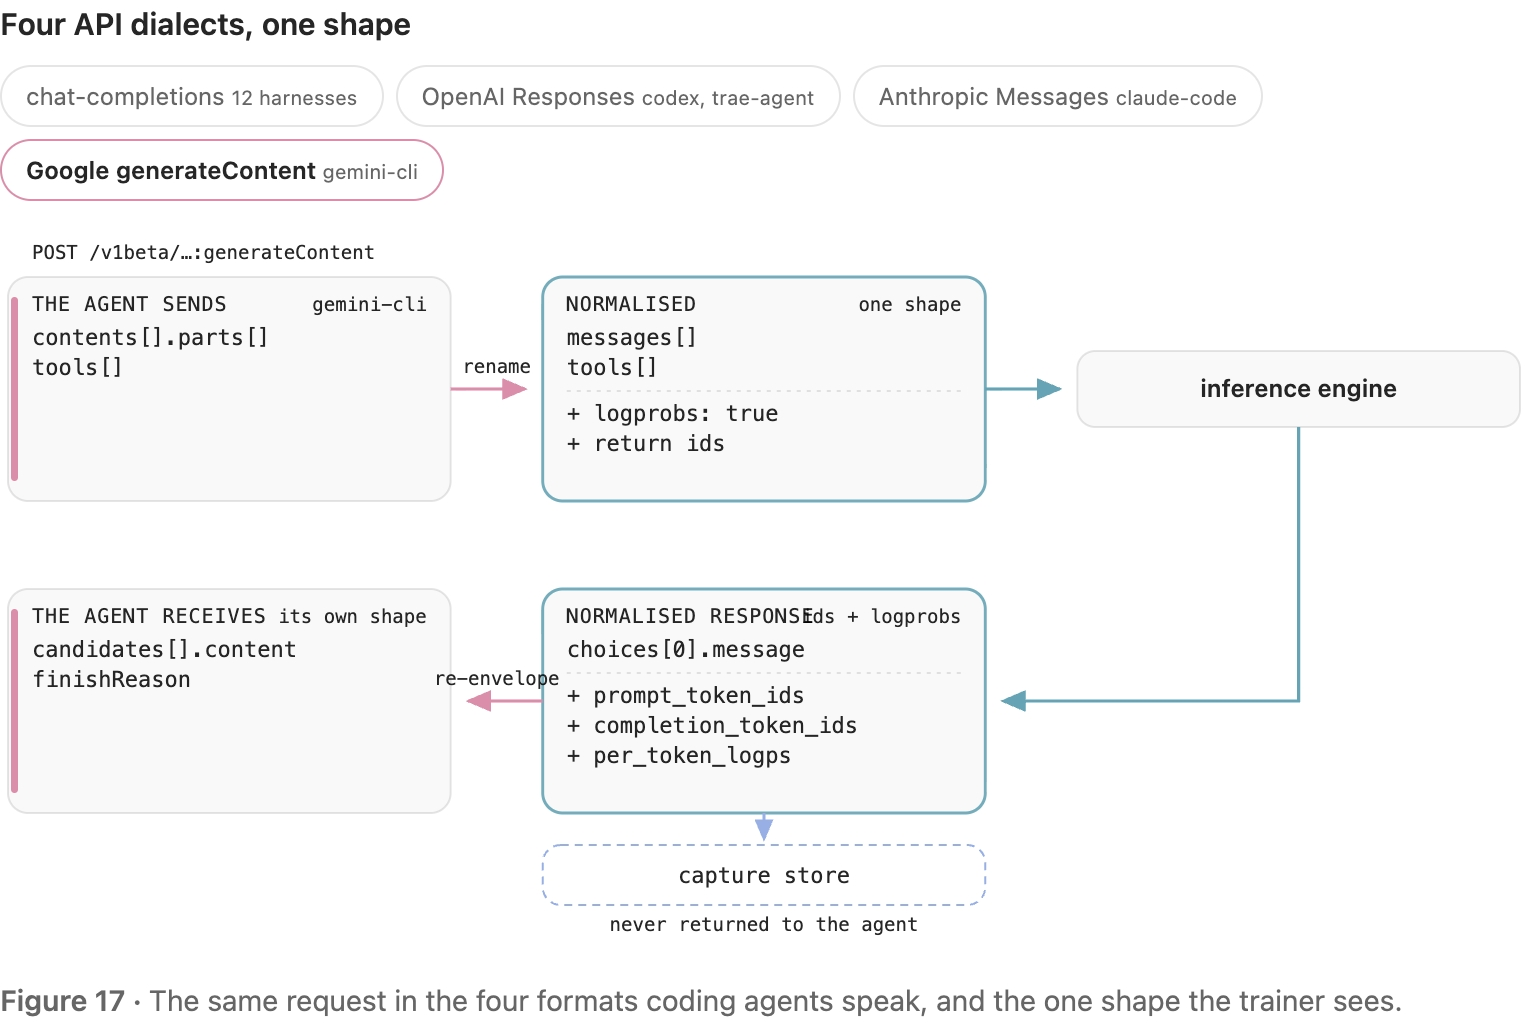The width and height of the screenshot is (1528, 1023).
Task: Click THE AGENT SENDS panel
Action: click(229, 389)
